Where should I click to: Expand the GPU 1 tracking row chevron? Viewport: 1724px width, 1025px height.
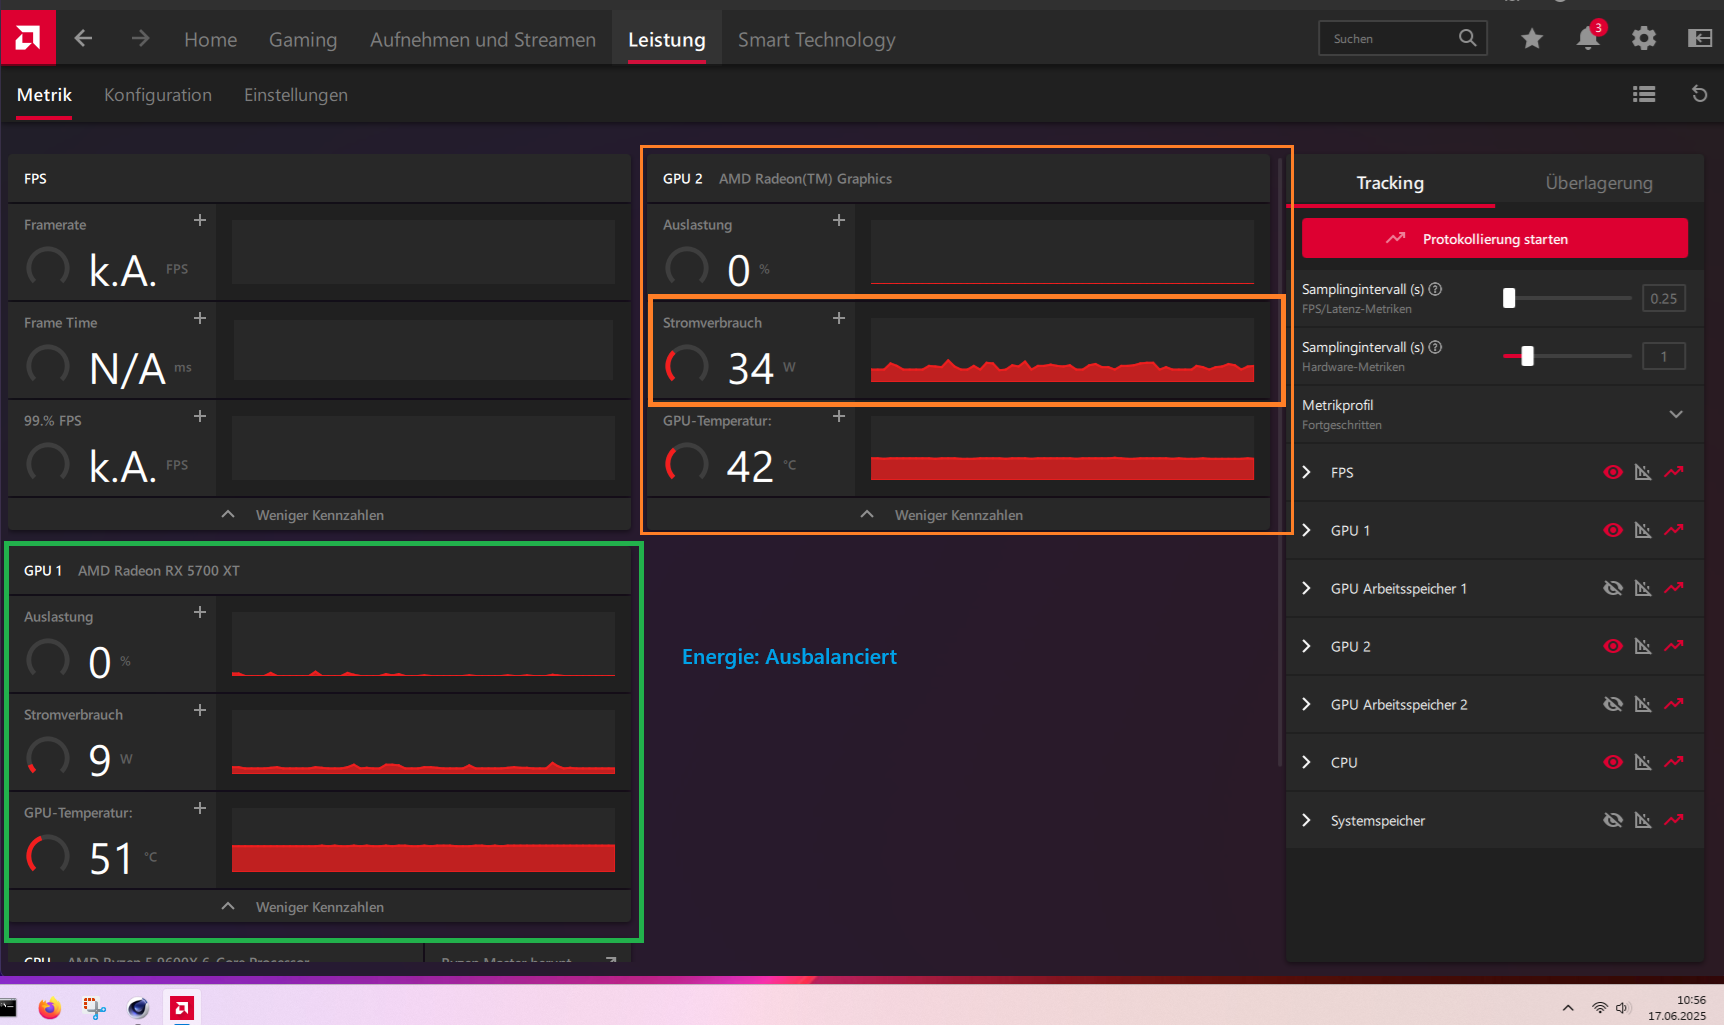(x=1306, y=530)
